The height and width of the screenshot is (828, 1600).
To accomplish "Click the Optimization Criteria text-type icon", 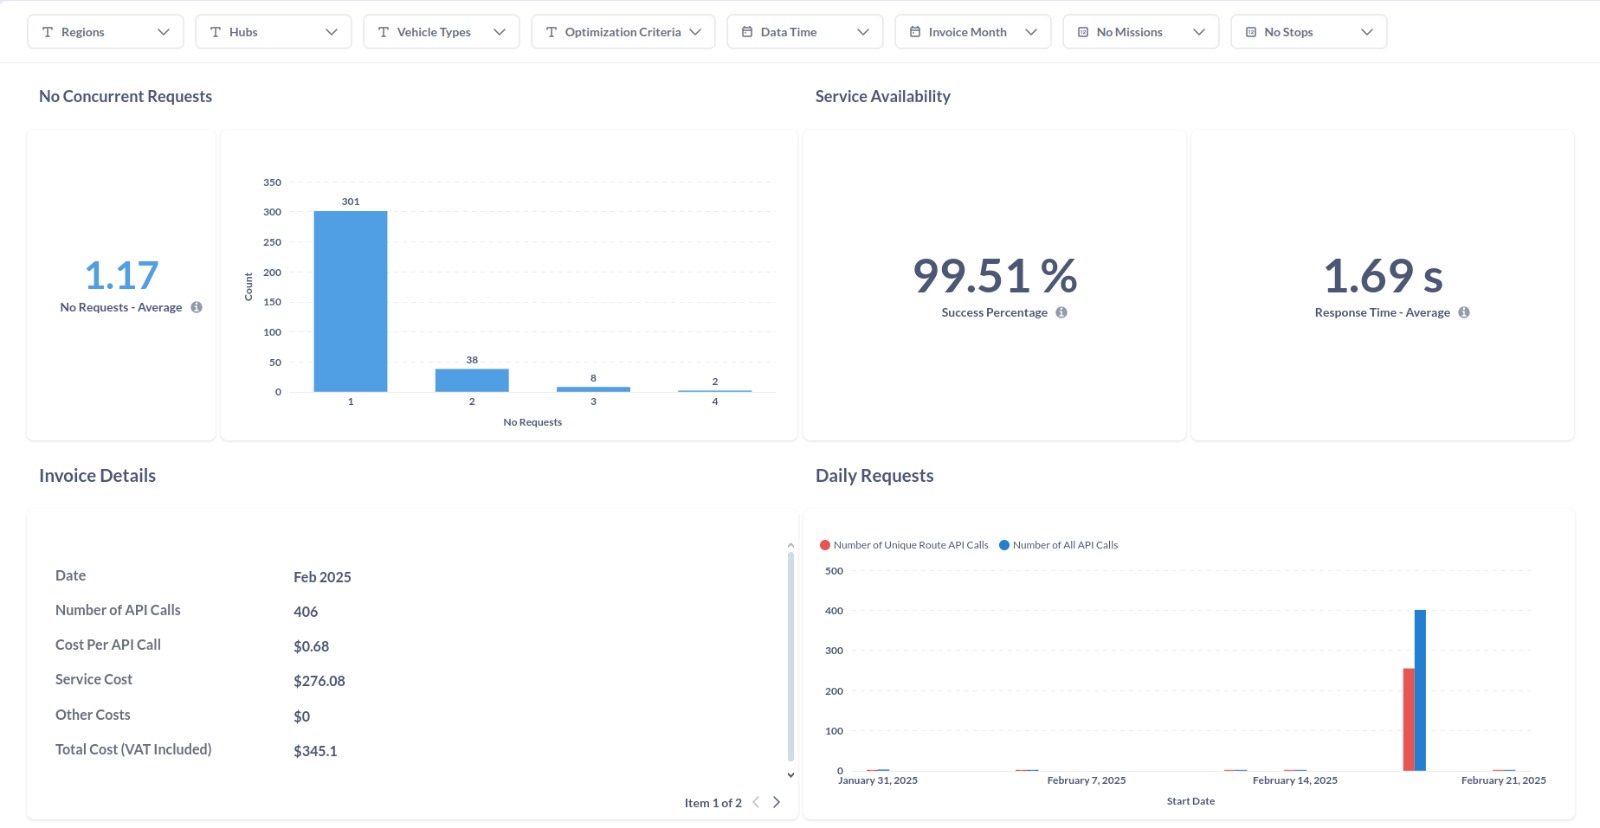I will point(551,32).
